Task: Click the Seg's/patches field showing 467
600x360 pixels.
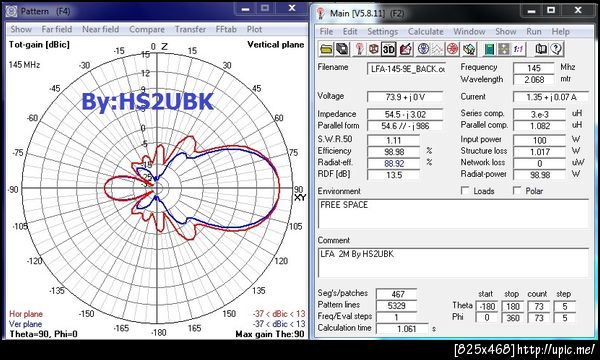Action: tap(396, 294)
